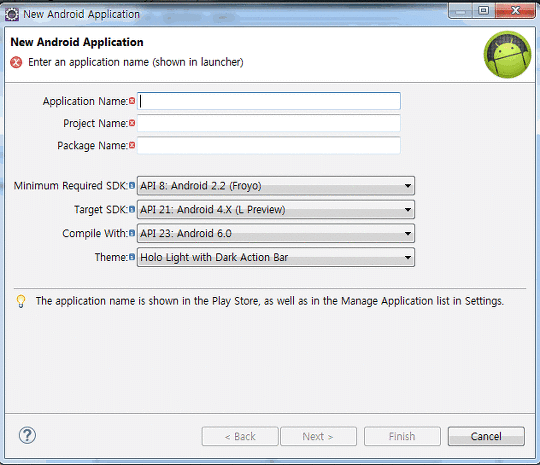Click the "Compile With:" label
Viewport: 540px width, 465px height.
[95, 234]
